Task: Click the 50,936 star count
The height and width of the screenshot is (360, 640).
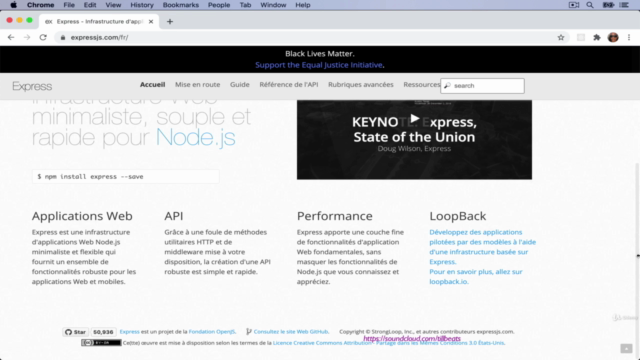Action: tap(103, 332)
